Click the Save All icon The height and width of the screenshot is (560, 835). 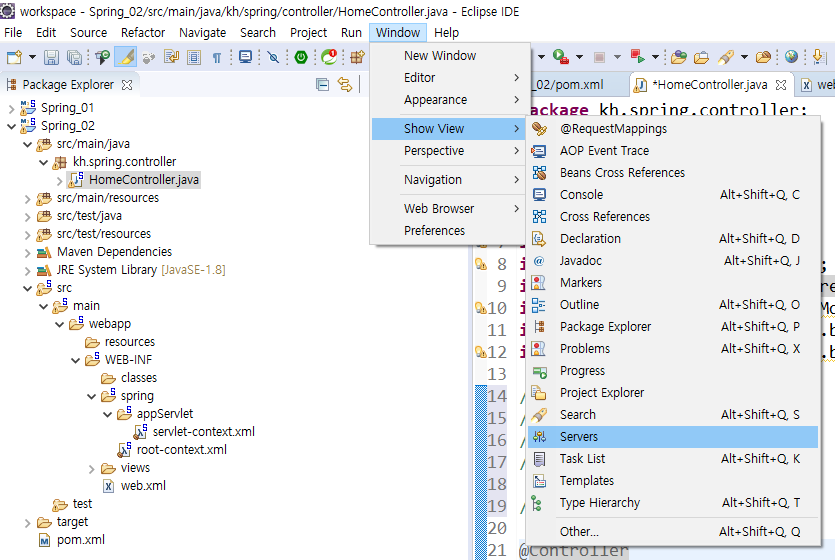click(74, 57)
